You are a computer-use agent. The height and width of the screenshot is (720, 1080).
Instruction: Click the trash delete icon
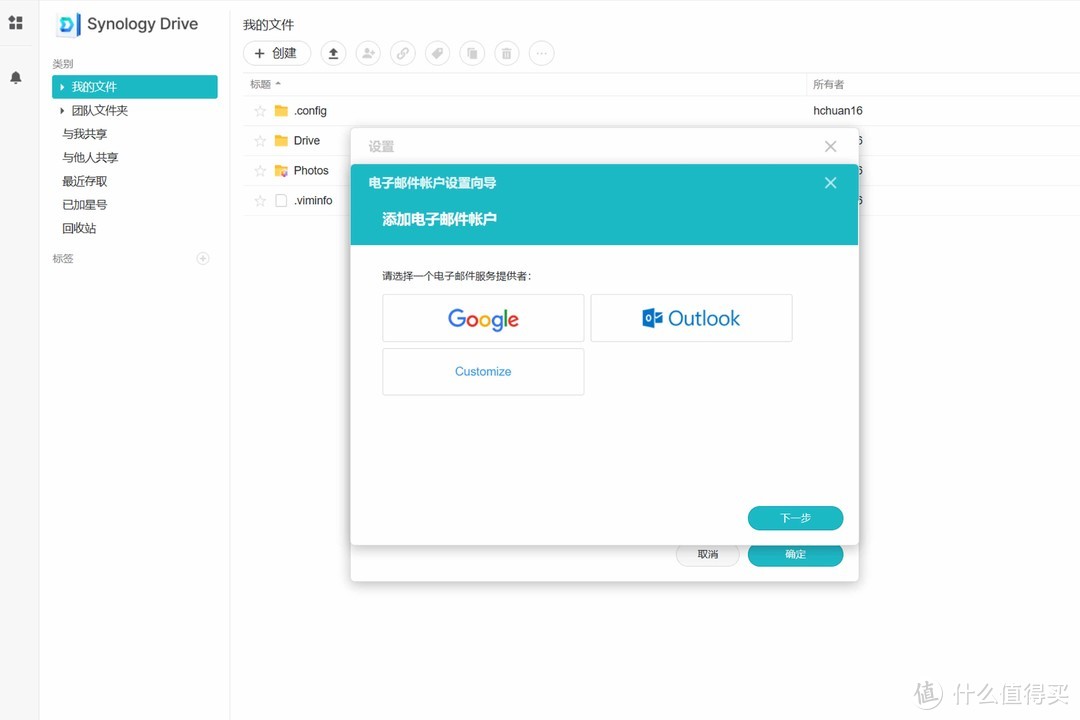506,53
